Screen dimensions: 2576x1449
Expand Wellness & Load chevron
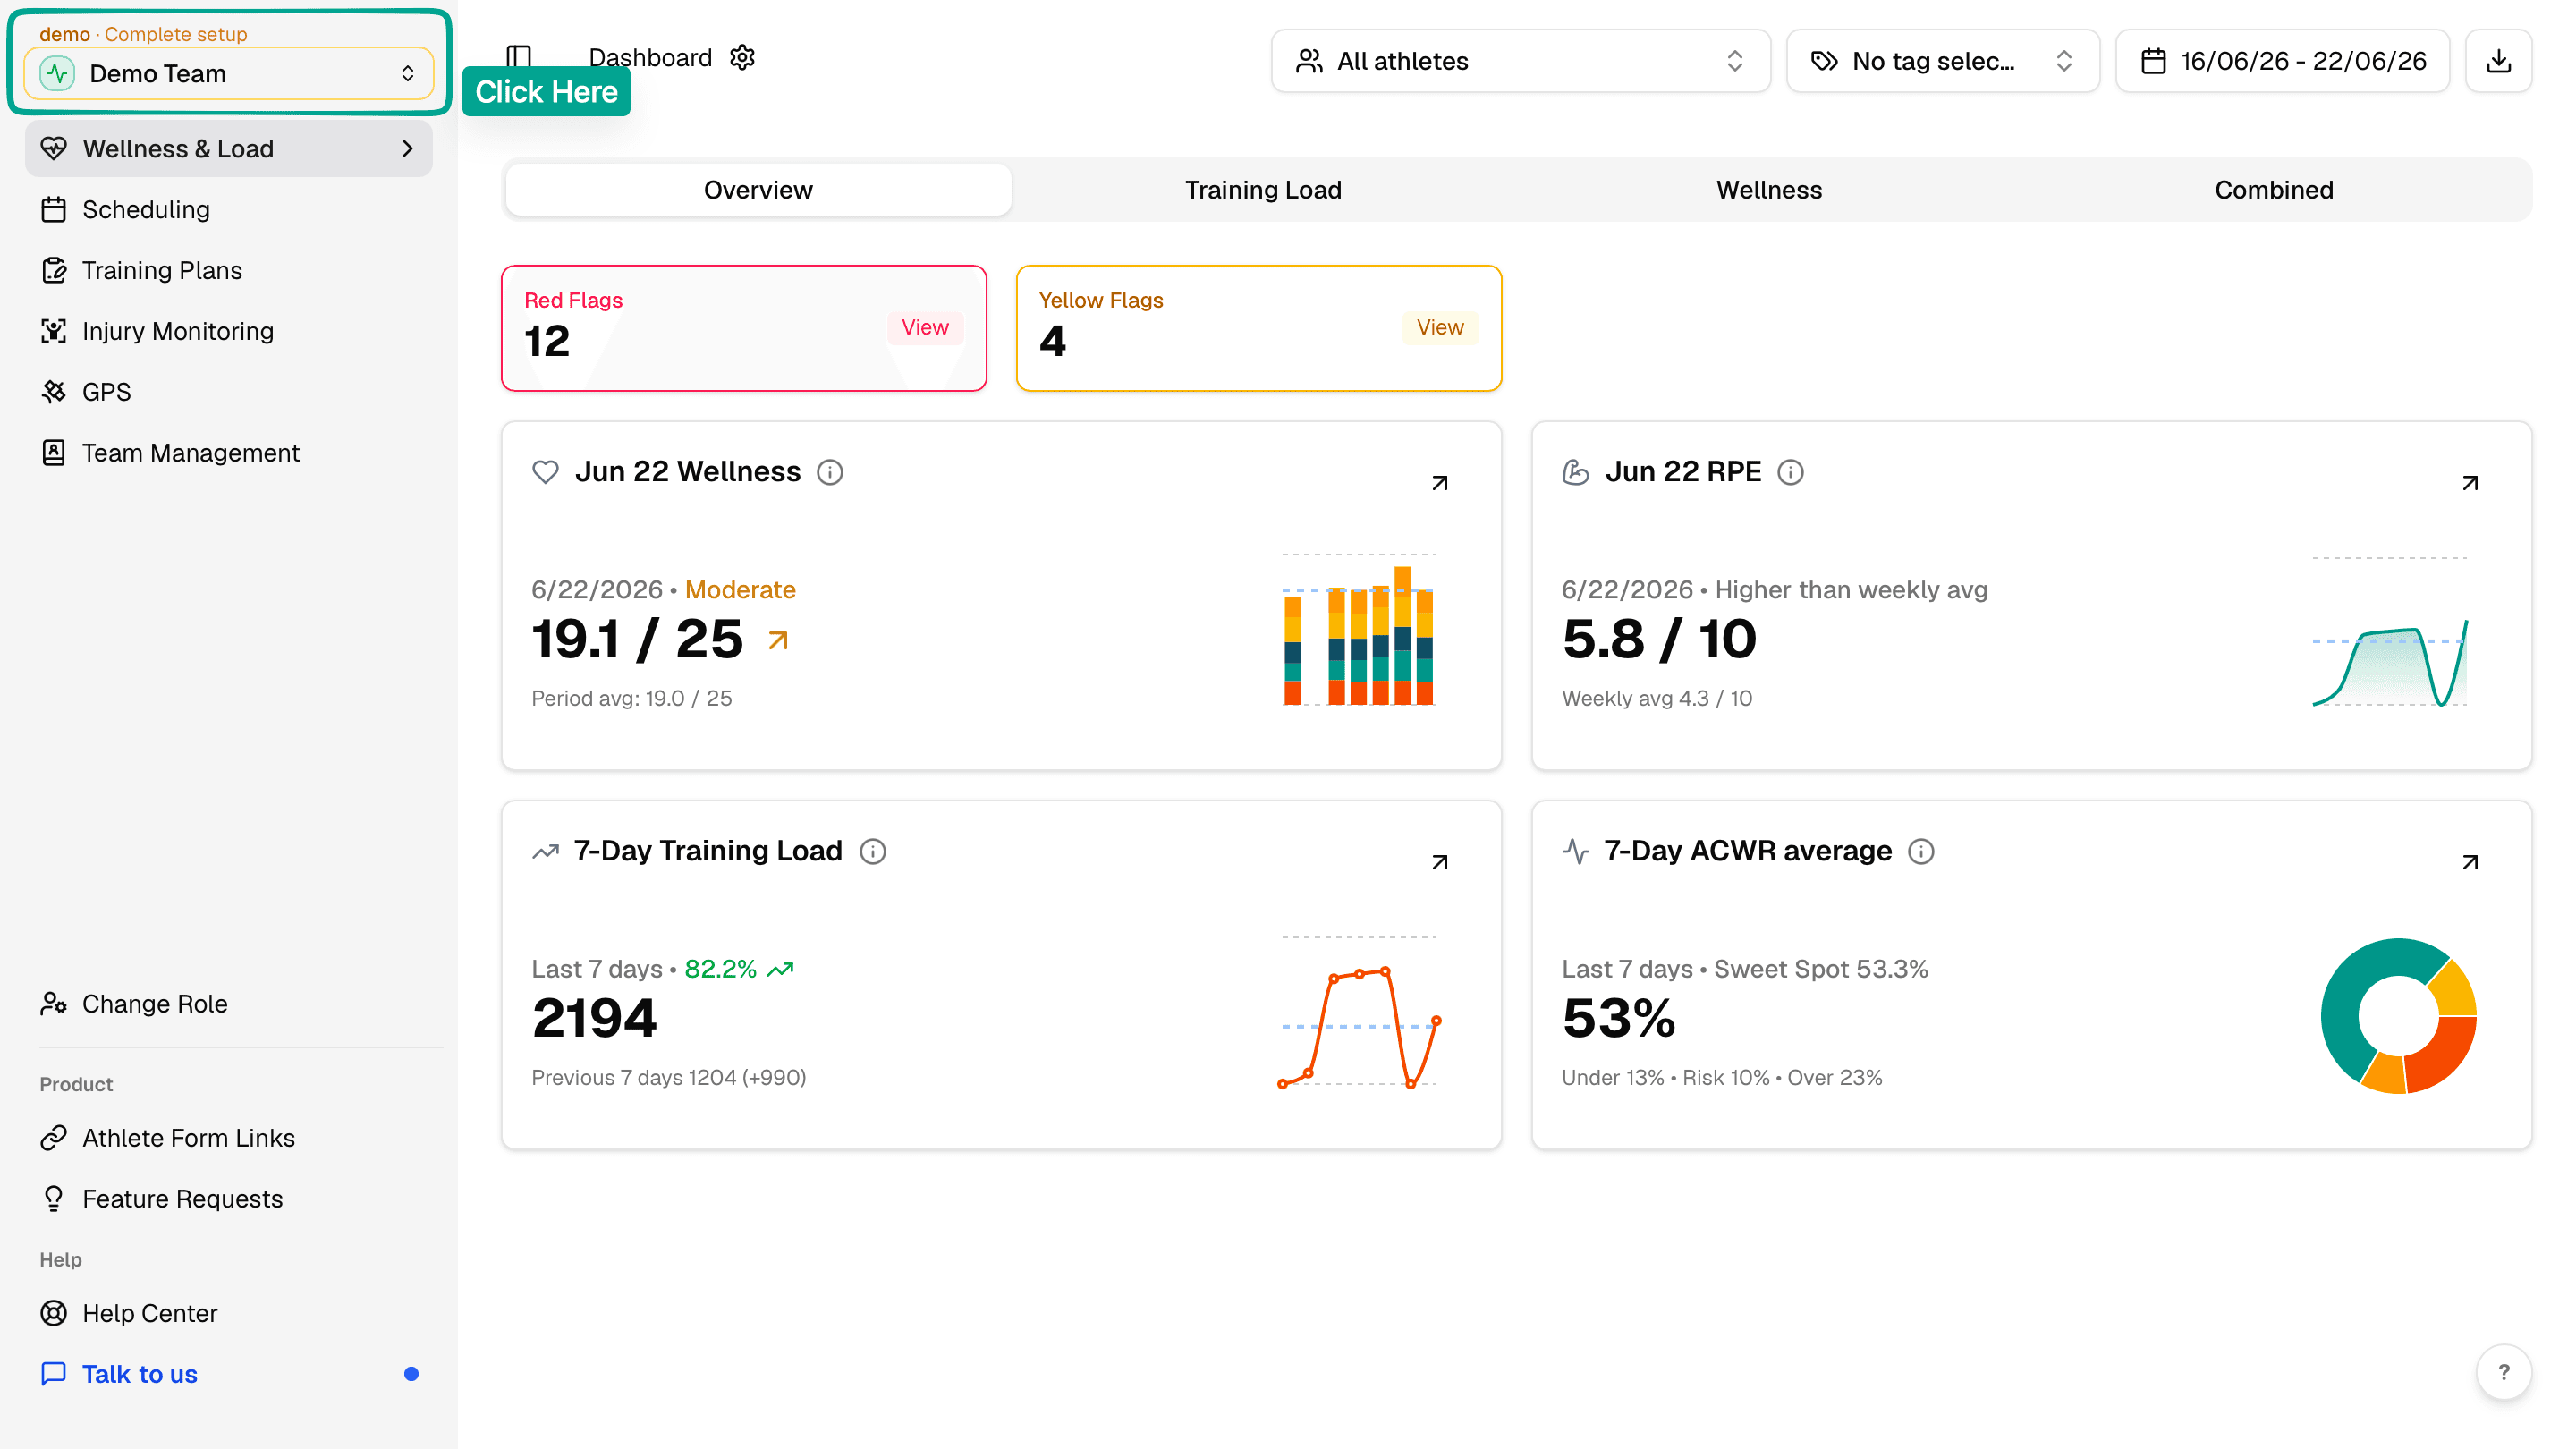pyautogui.click(x=407, y=149)
